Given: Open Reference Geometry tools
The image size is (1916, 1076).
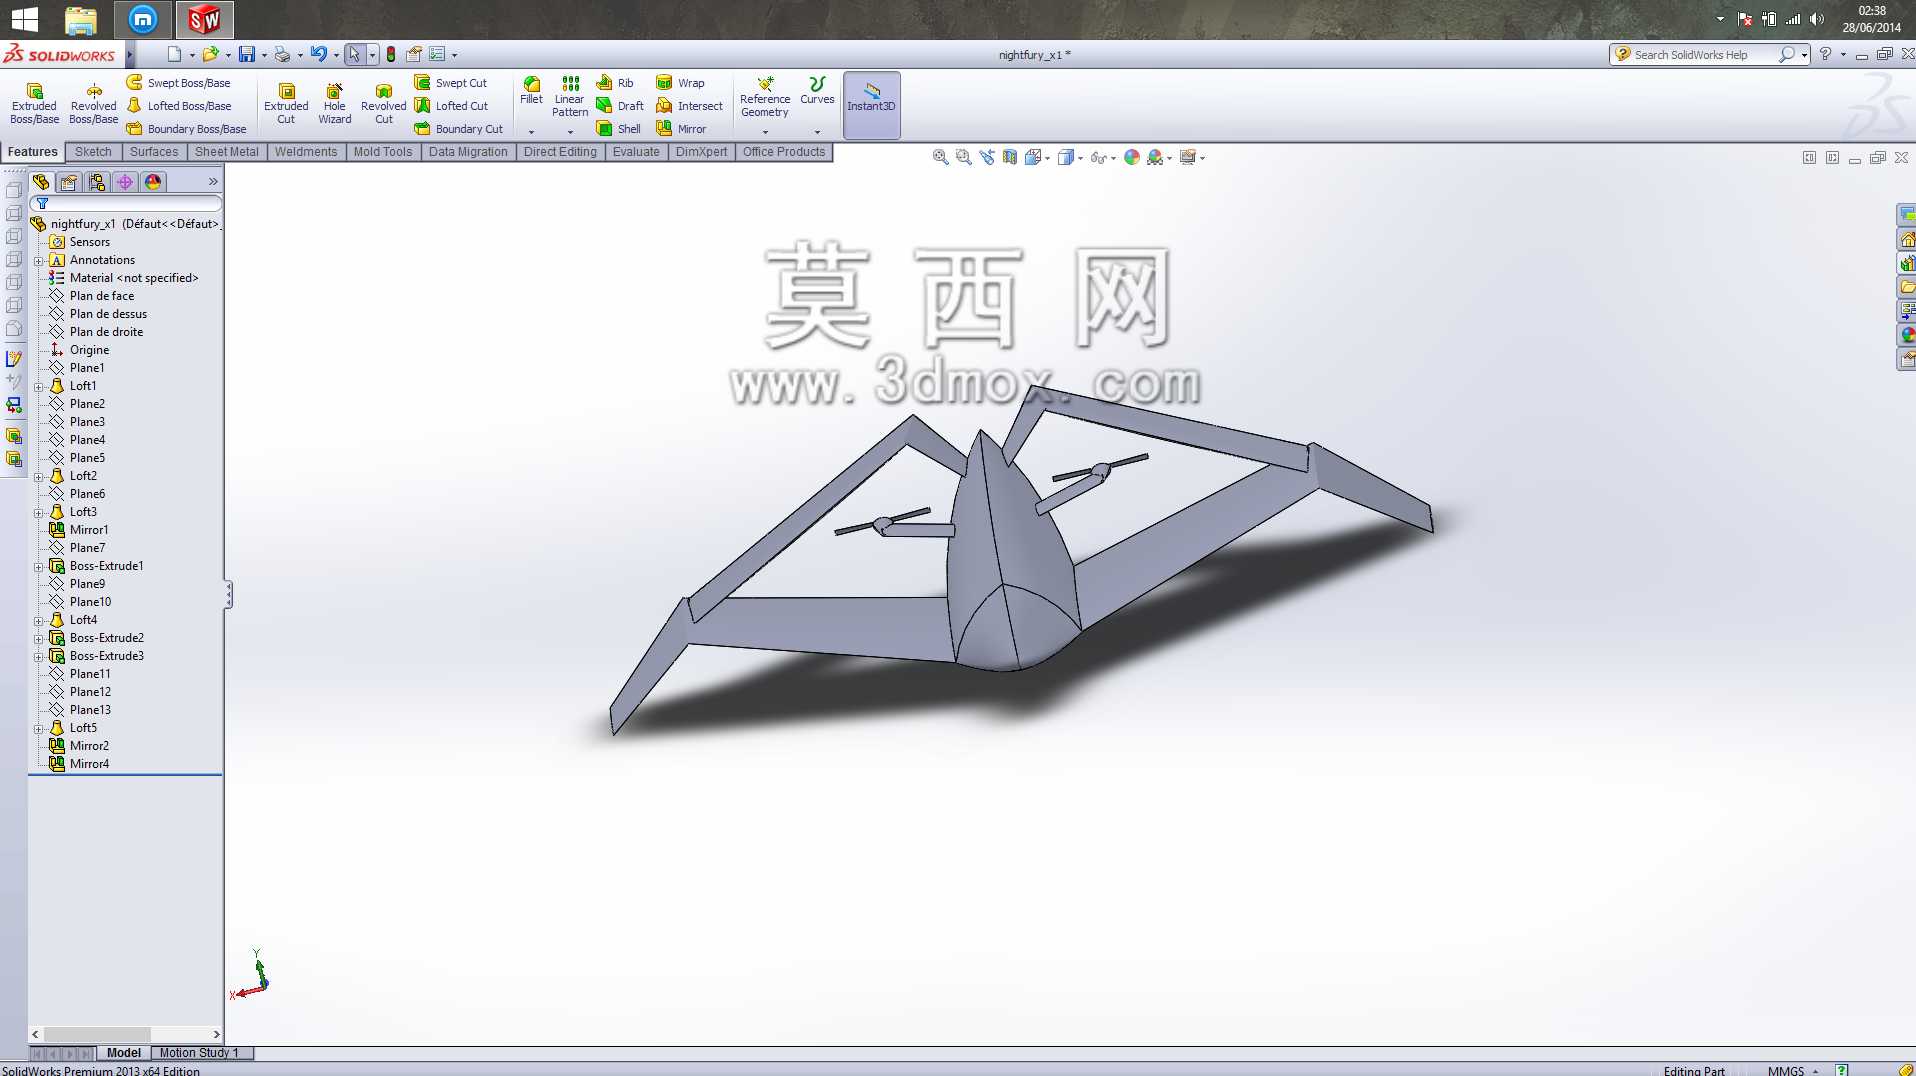Looking at the screenshot, I should pyautogui.click(x=765, y=96).
